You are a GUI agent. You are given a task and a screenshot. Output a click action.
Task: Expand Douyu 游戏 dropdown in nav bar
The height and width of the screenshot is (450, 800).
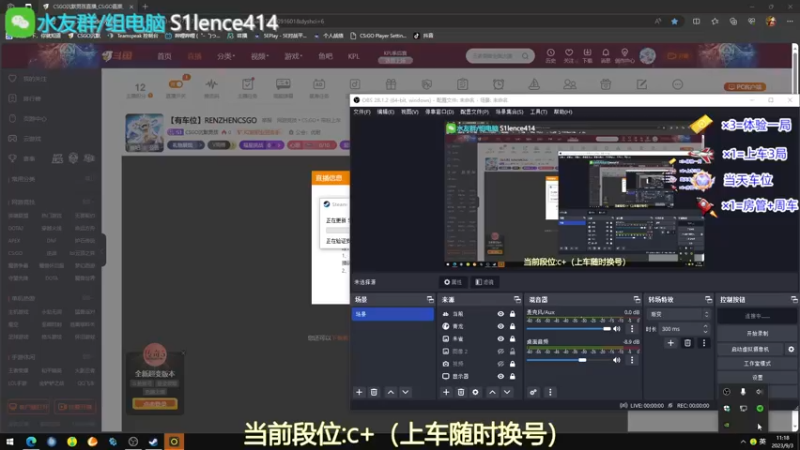(x=293, y=56)
